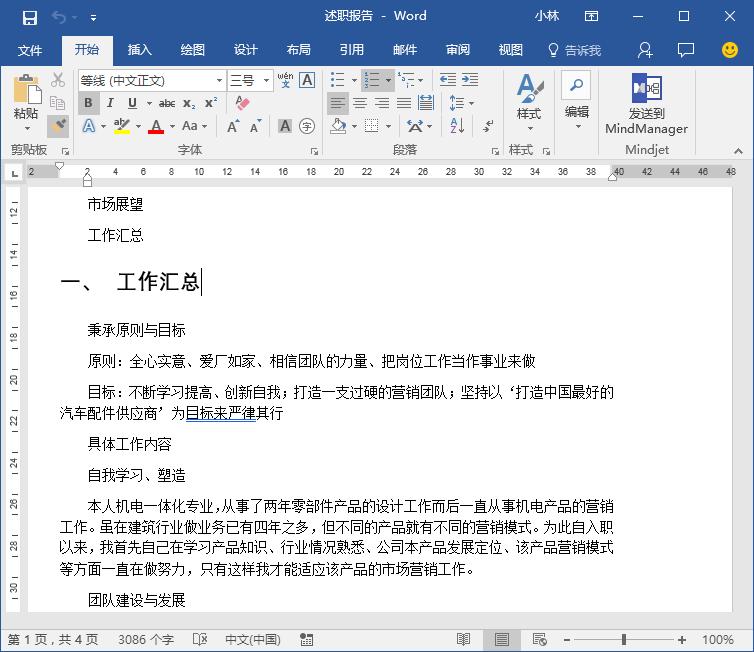Move the zoom slider handle

(624, 639)
